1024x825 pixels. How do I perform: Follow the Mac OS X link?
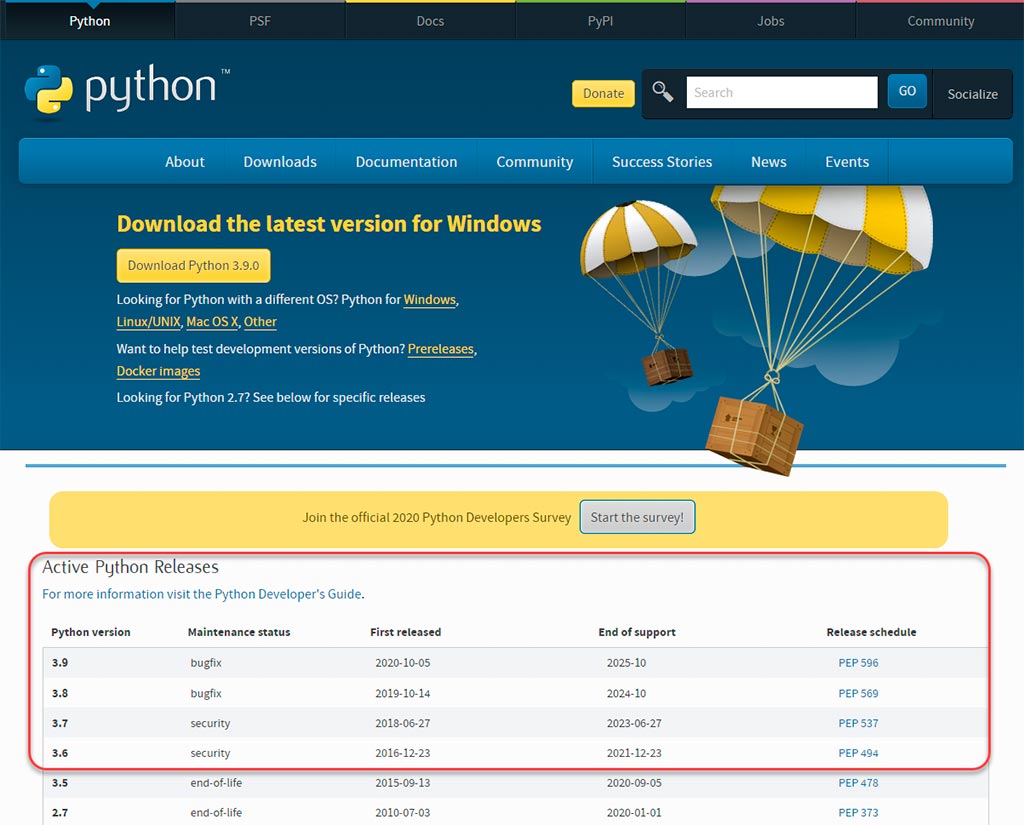click(x=212, y=321)
